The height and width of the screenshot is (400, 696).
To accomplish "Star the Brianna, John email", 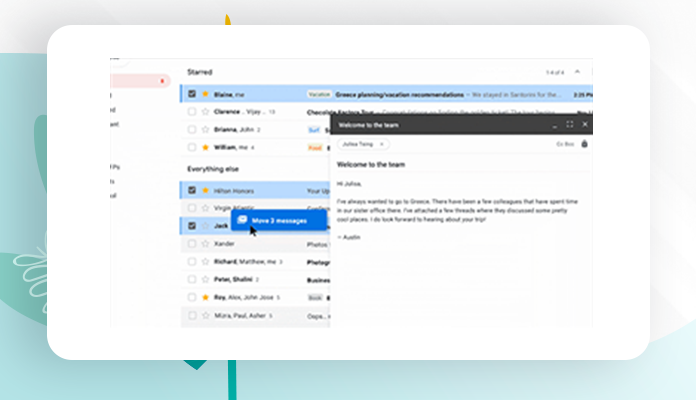I will coord(205,129).
